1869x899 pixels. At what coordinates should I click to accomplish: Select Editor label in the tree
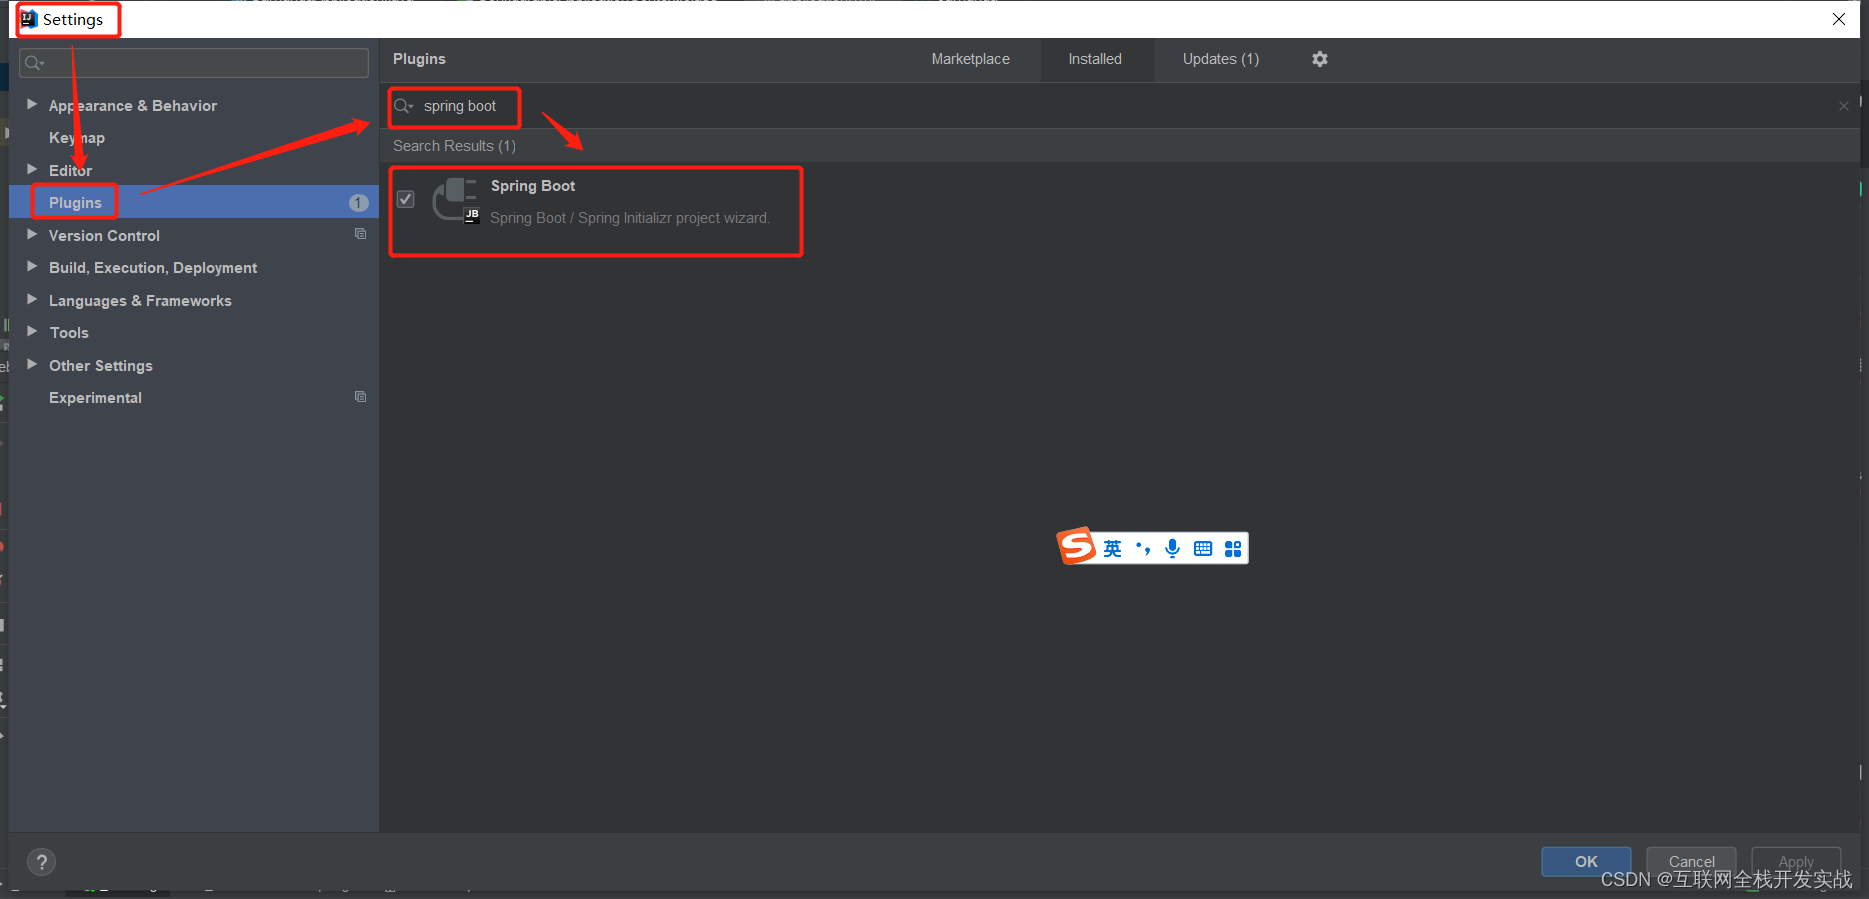coord(70,171)
